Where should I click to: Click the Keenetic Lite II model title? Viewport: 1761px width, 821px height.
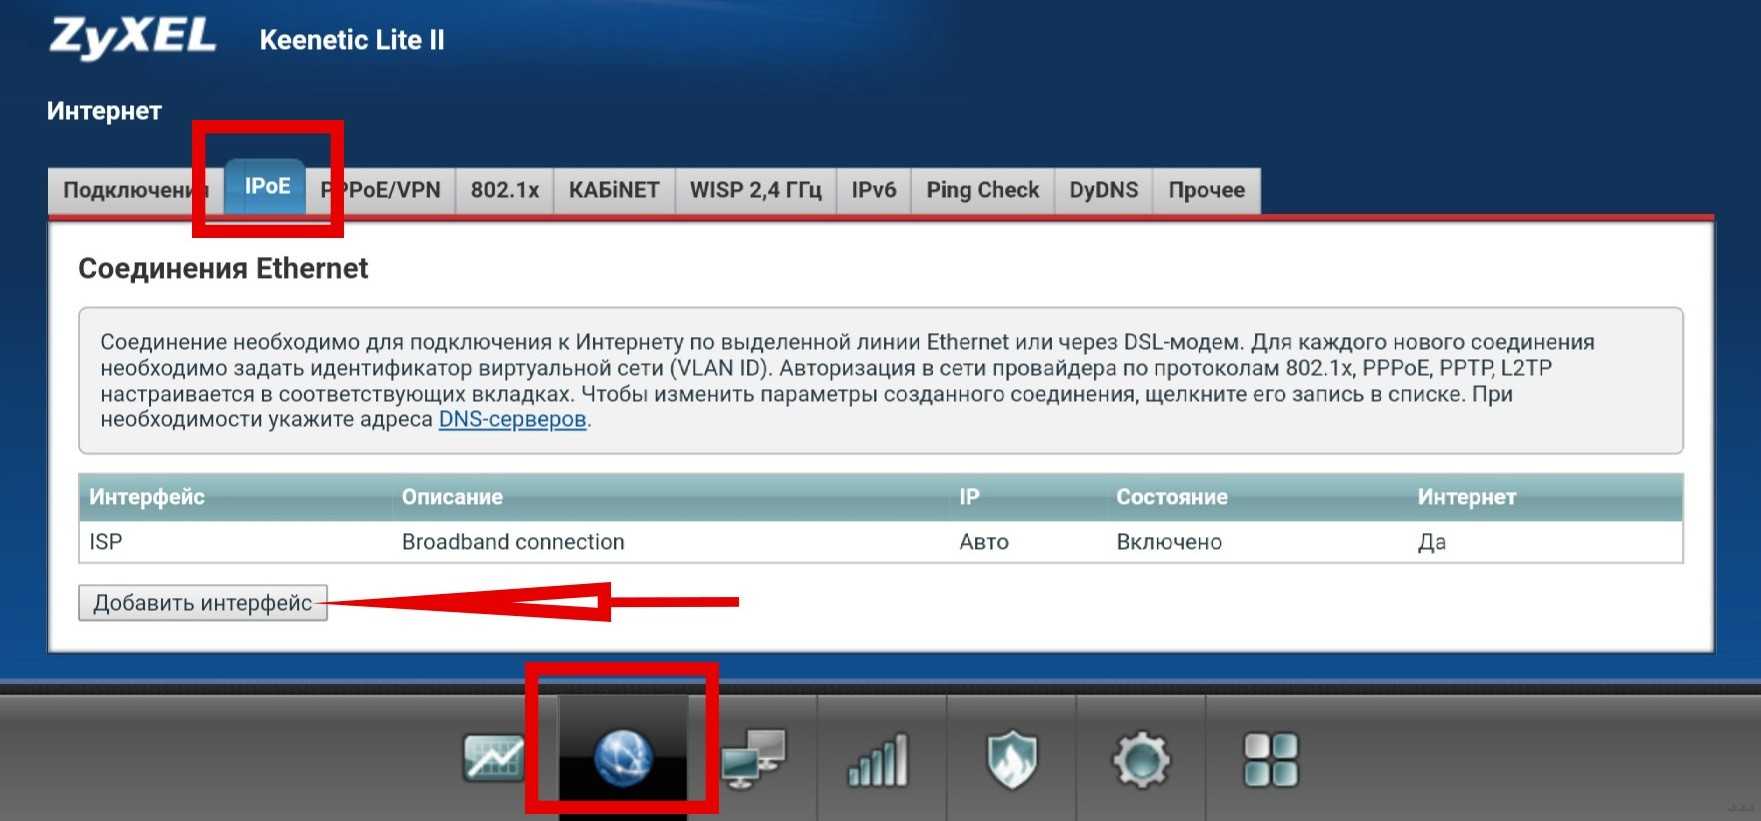[352, 40]
